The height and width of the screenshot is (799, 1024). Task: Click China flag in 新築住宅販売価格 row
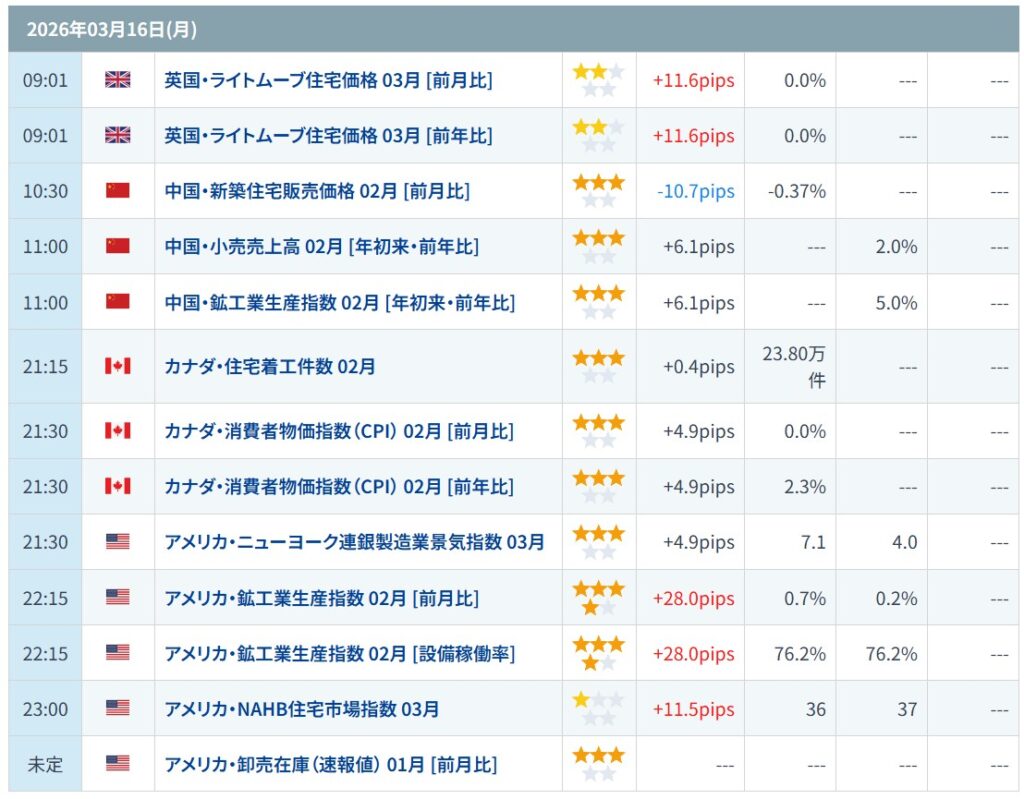pos(117,191)
